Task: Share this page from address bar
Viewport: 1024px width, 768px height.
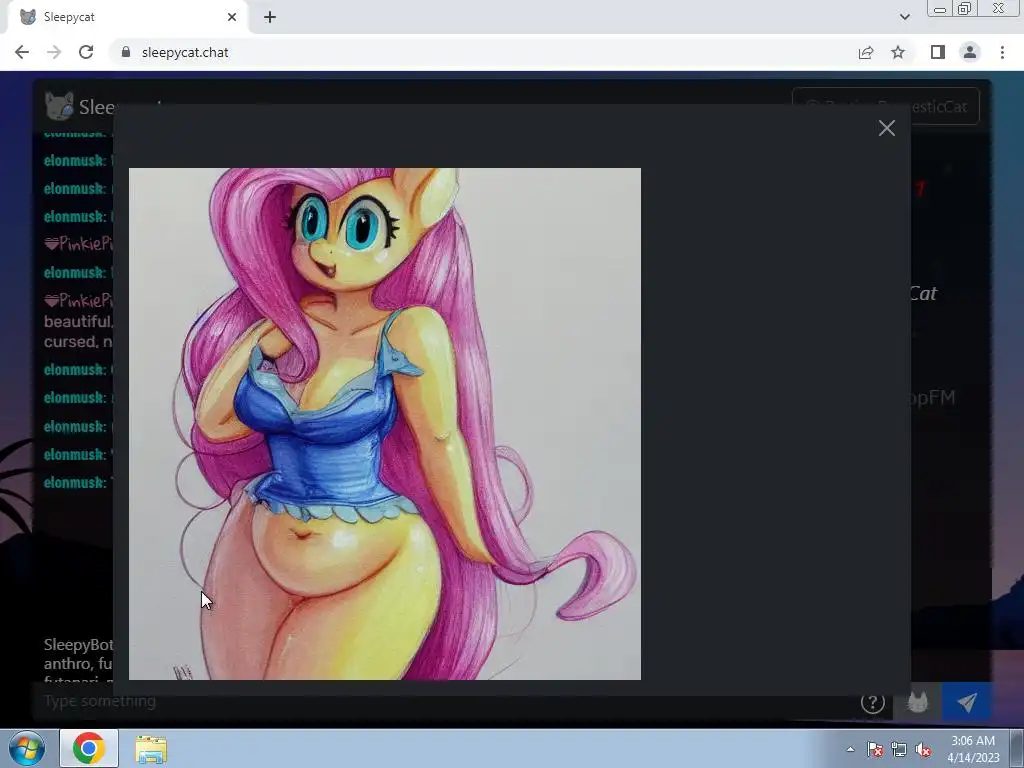Action: (866, 52)
